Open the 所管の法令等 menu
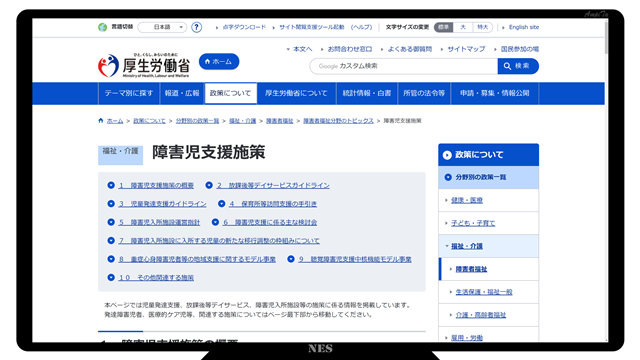 coord(424,93)
